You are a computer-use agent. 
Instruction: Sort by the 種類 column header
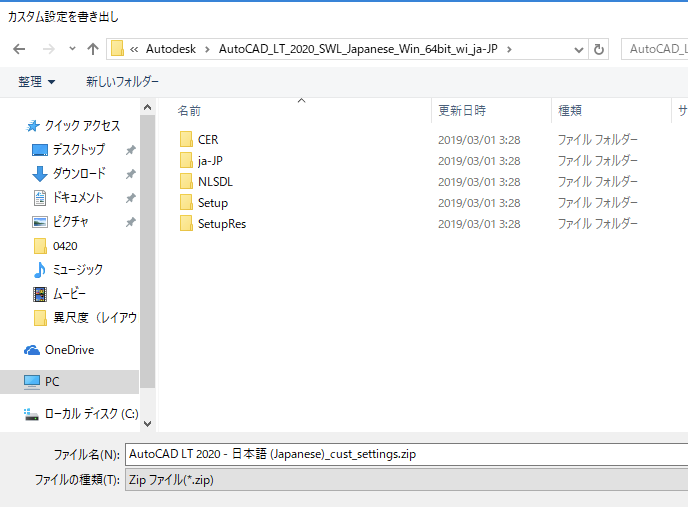[570, 111]
